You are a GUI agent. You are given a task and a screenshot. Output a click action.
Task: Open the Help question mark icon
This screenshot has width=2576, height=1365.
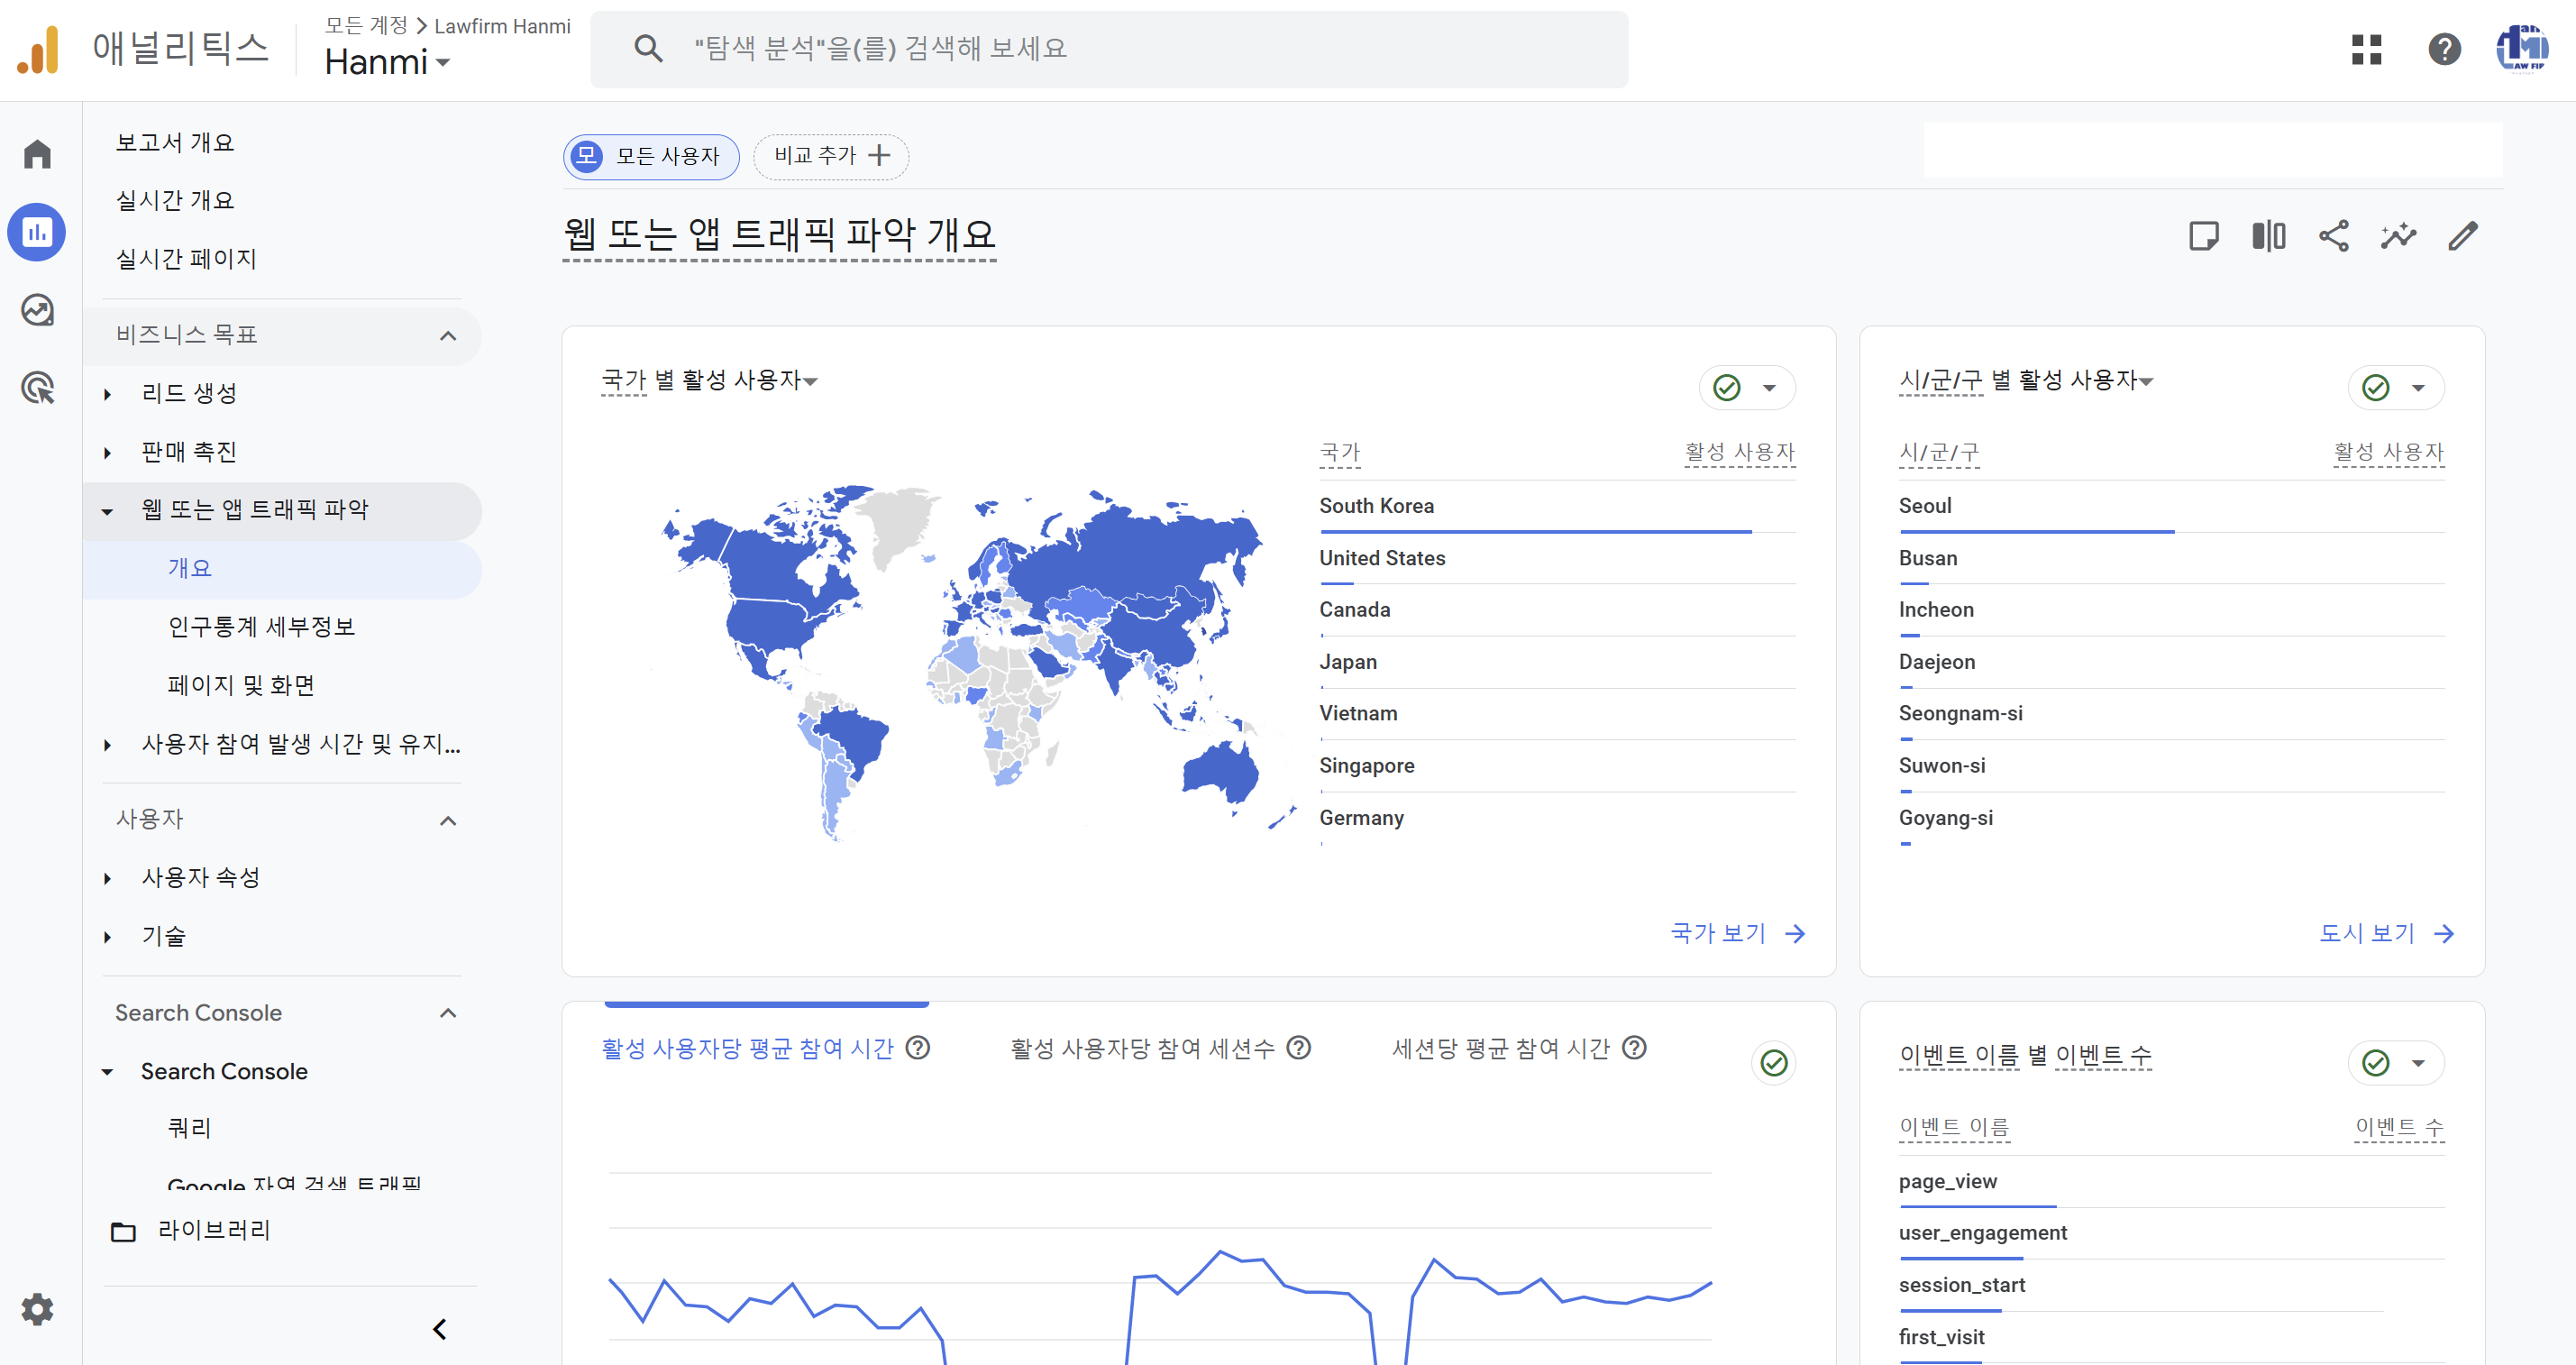tap(2444, 49)
